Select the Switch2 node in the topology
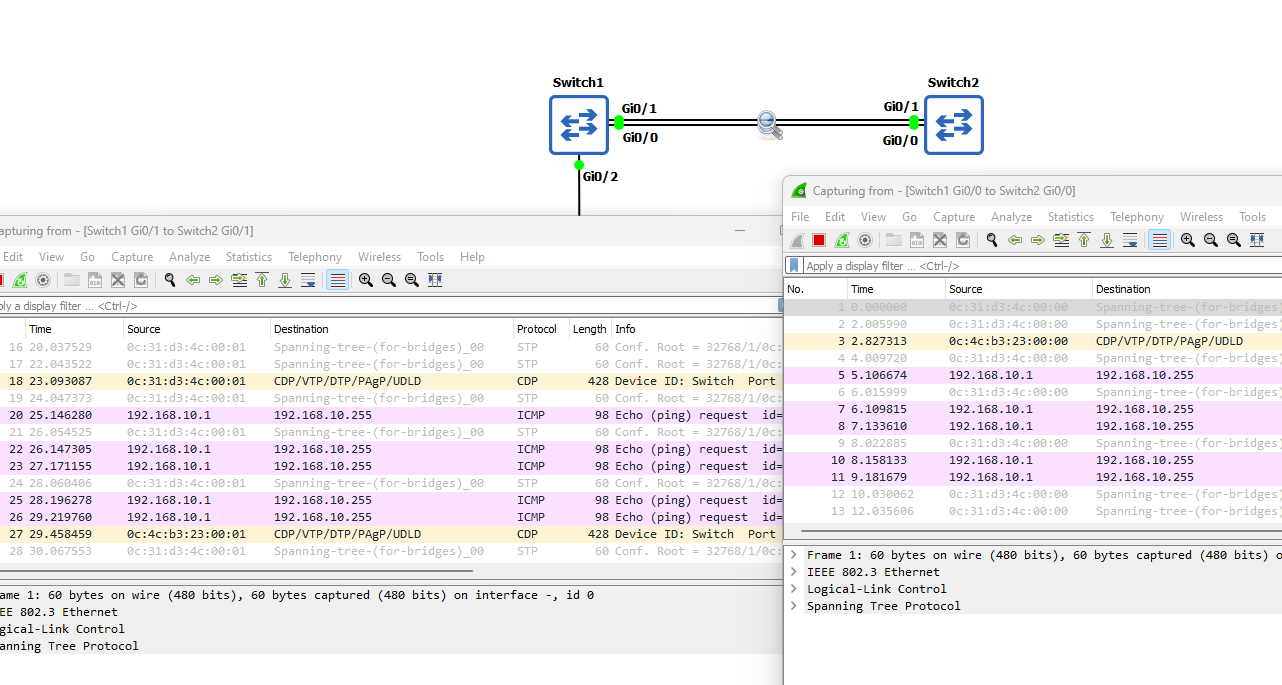The image size is (1282, 685). (953, 125)
